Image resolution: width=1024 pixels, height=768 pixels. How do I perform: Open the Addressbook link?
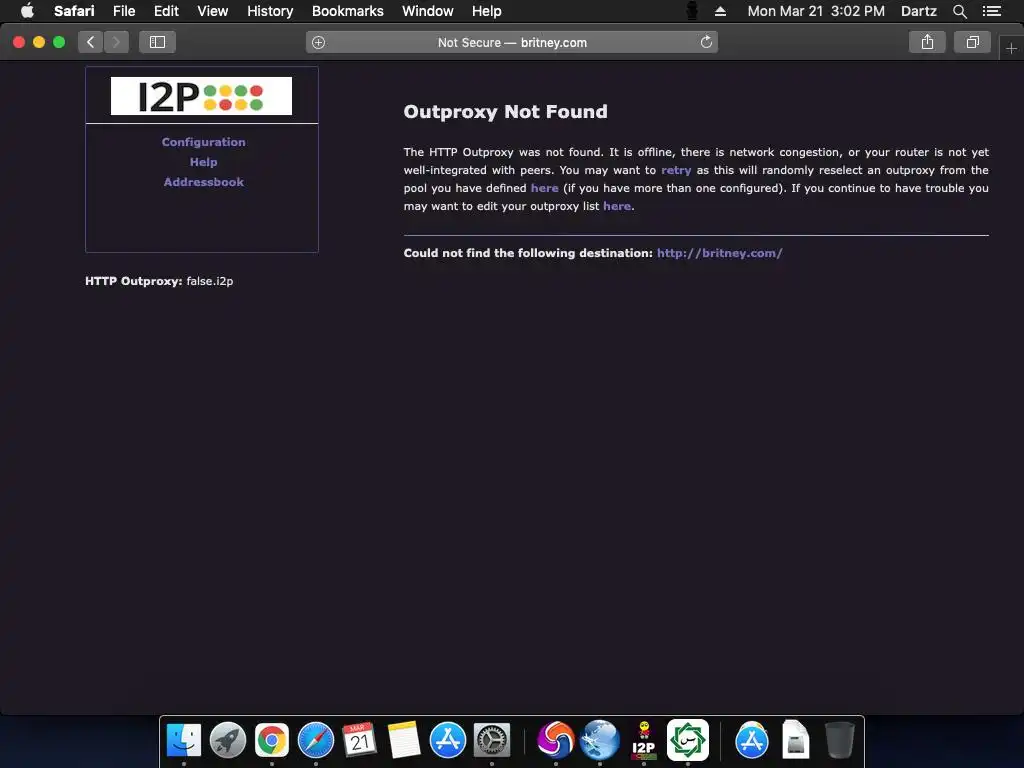tap(204, 182)
